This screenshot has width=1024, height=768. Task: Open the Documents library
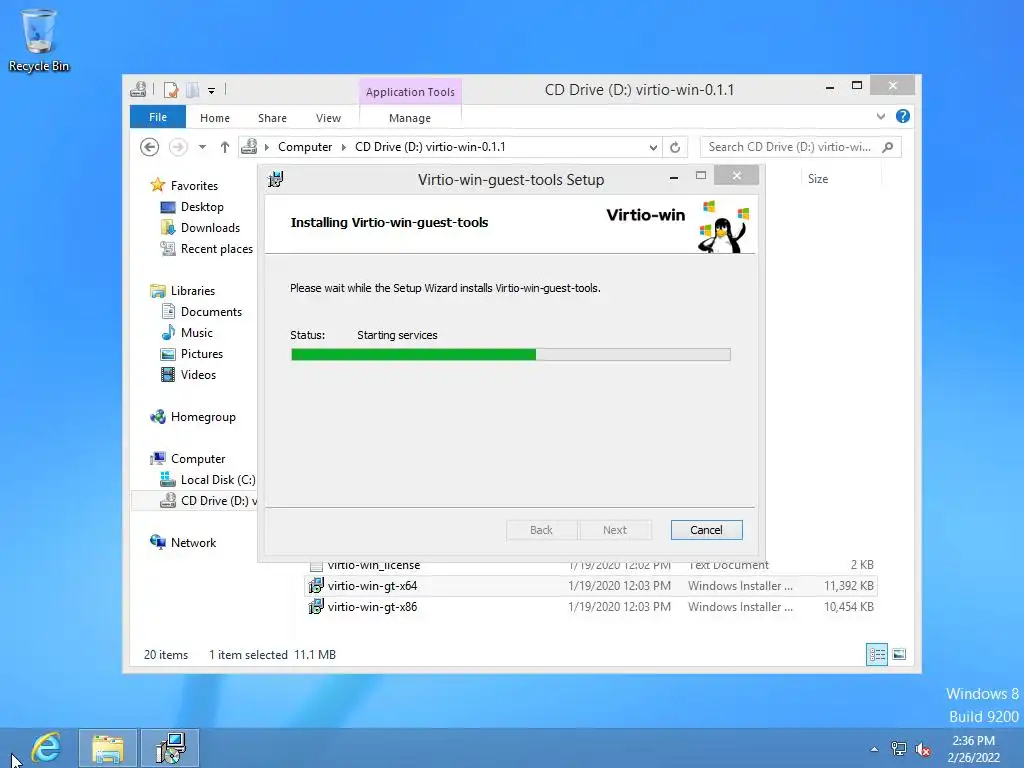pos(211,312)
